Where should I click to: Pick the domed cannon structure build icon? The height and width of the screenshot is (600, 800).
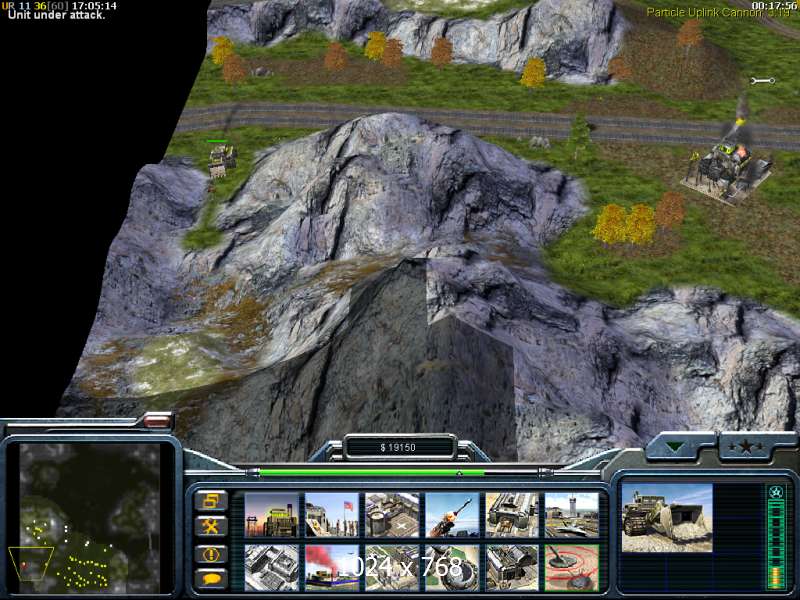[x=452, y=567]
